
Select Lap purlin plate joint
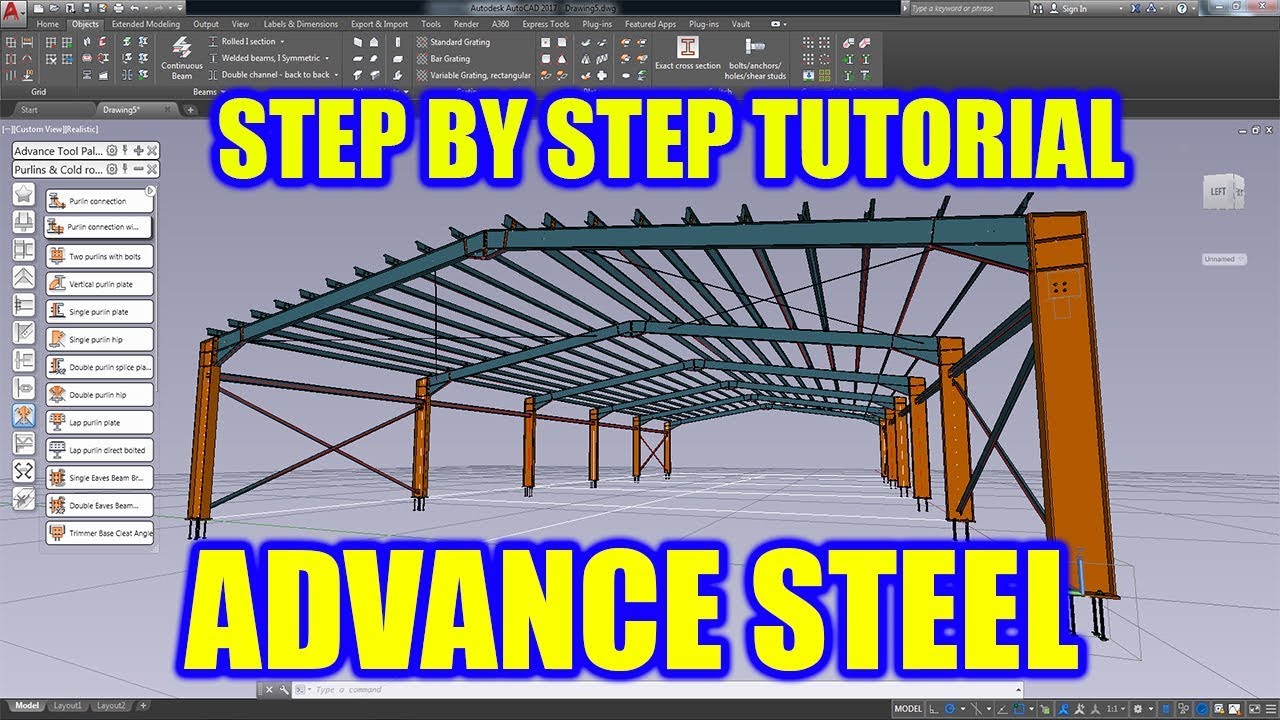point(99,422)
